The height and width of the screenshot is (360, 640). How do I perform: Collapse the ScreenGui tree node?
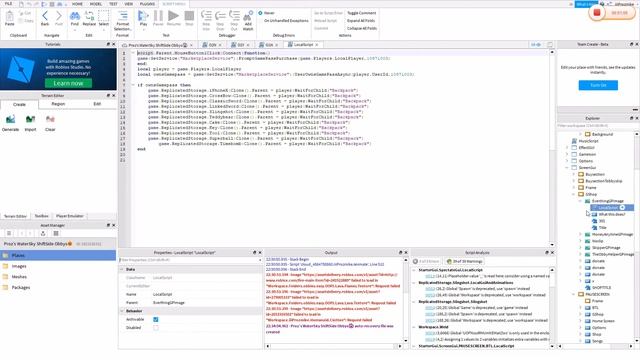(x=567, y=167)
